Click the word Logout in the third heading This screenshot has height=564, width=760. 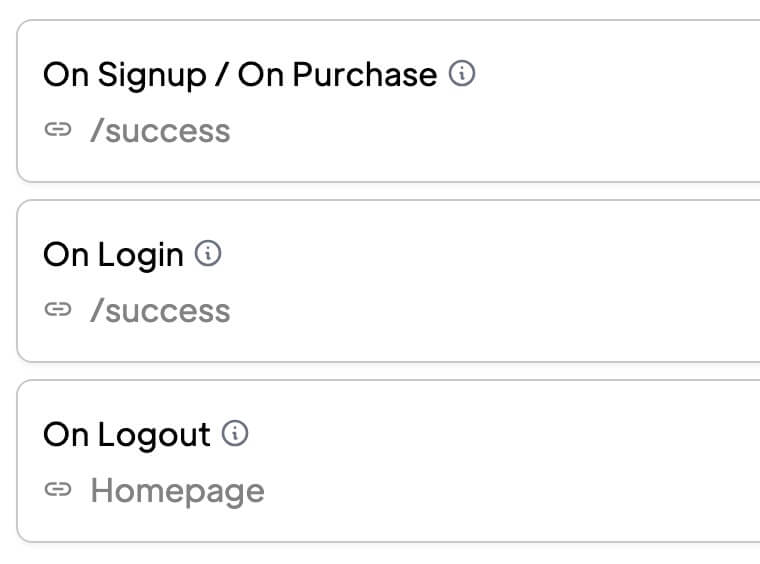(x=154, y=435)
